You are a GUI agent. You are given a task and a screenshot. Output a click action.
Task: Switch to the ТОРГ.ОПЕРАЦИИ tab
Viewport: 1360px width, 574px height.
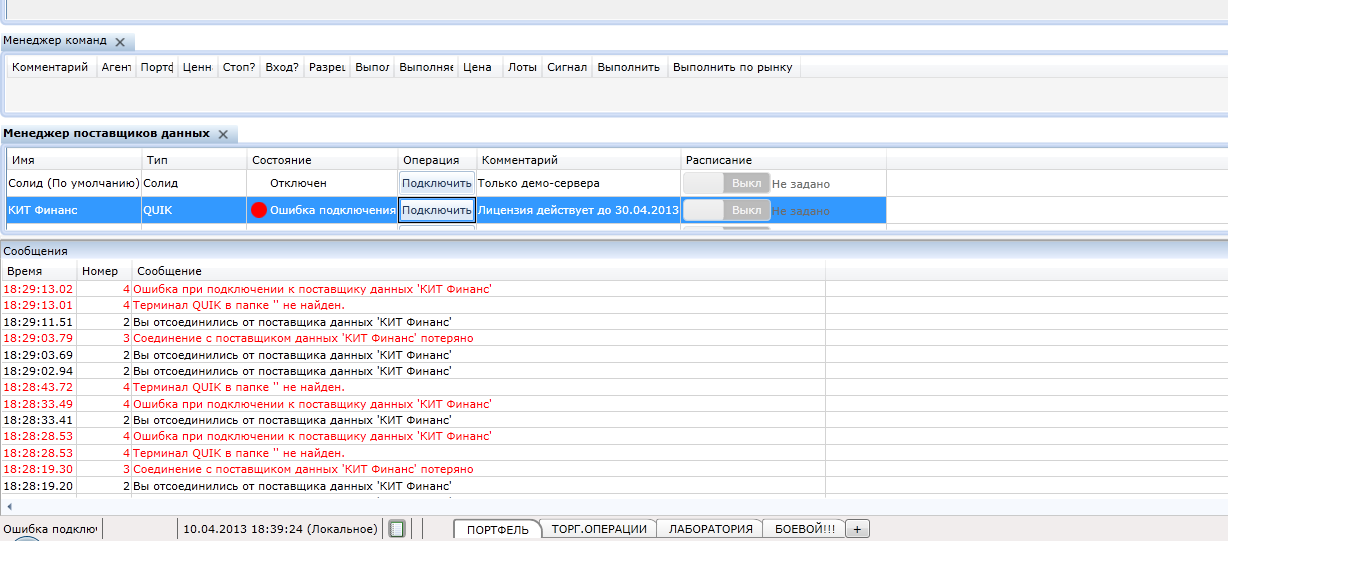[599, 529]
